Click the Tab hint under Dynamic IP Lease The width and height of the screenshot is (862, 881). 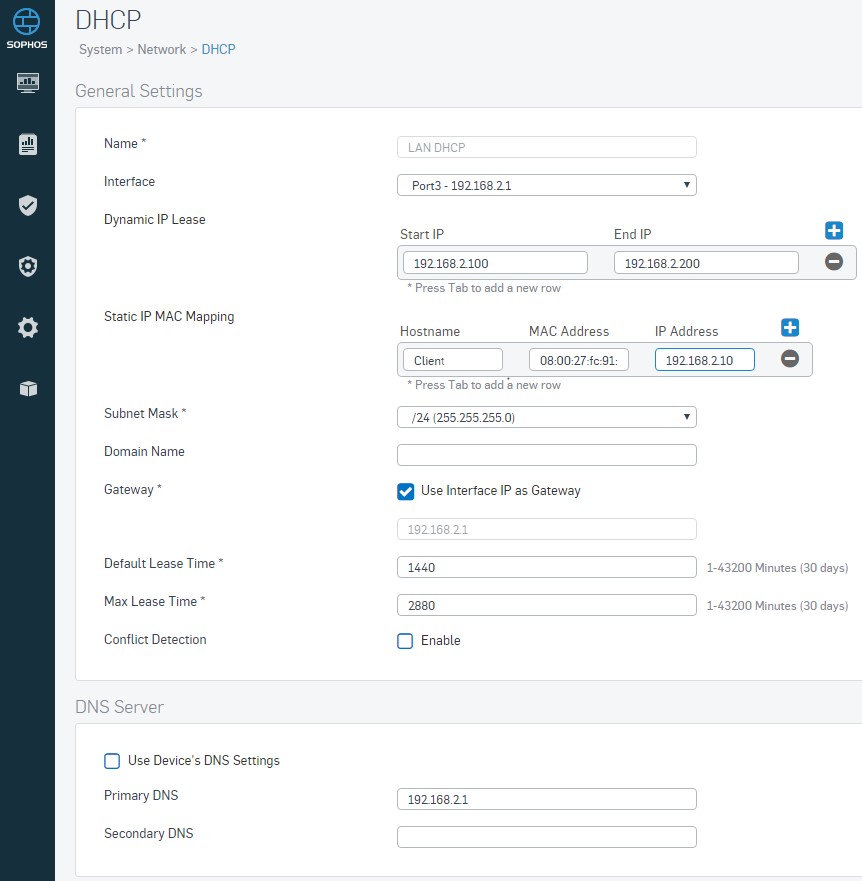(x=484, y=288)
